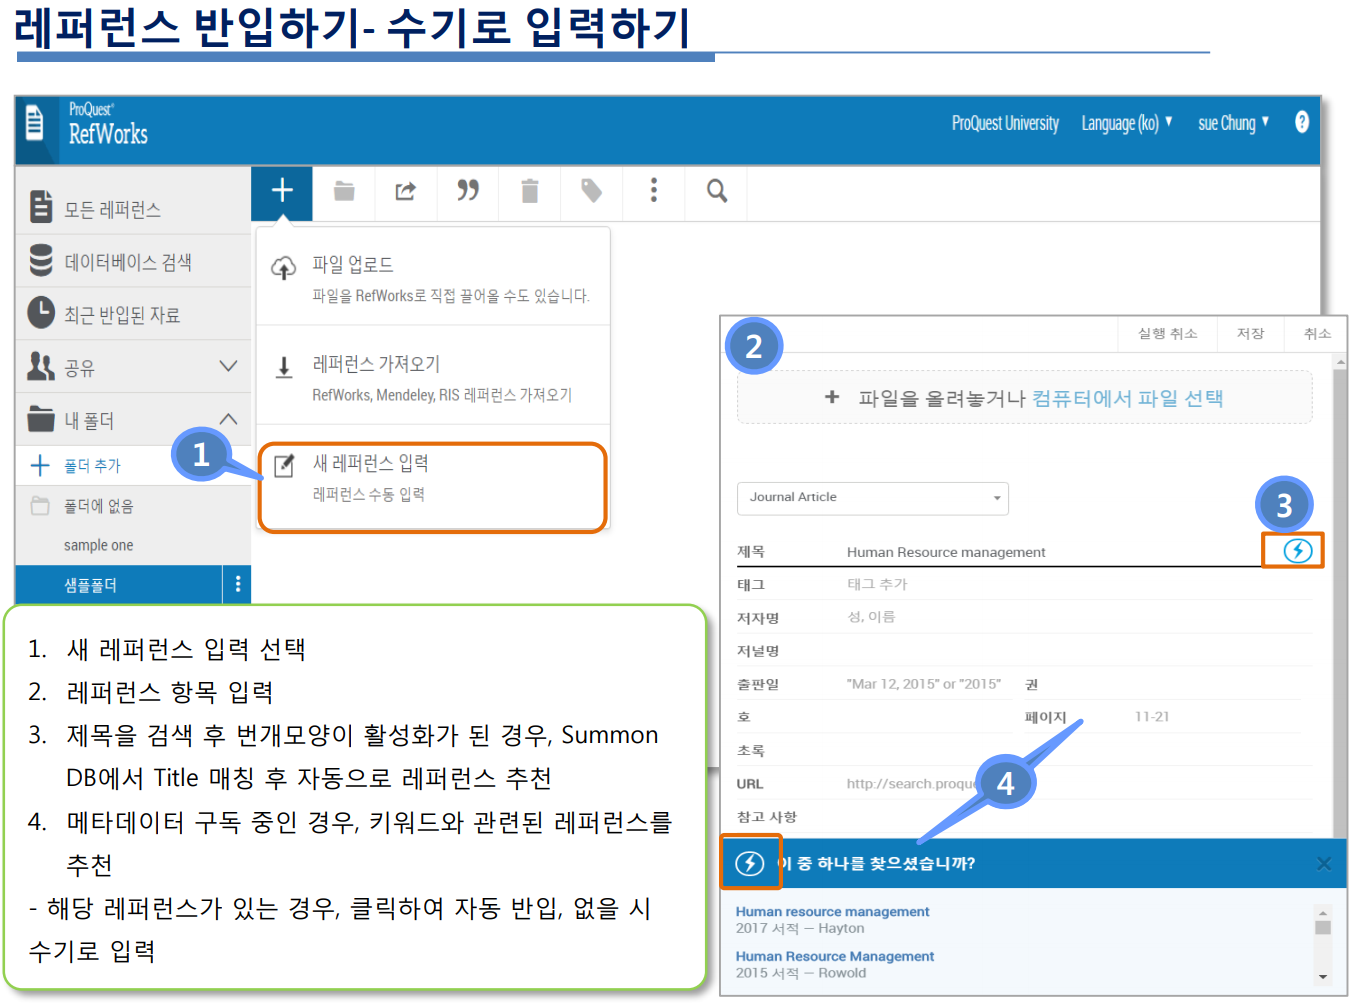Viewport: 1371px width, 1008px height.
Task: Open 모든 레퍼런스 in sidebar
Action: (133, 207)
